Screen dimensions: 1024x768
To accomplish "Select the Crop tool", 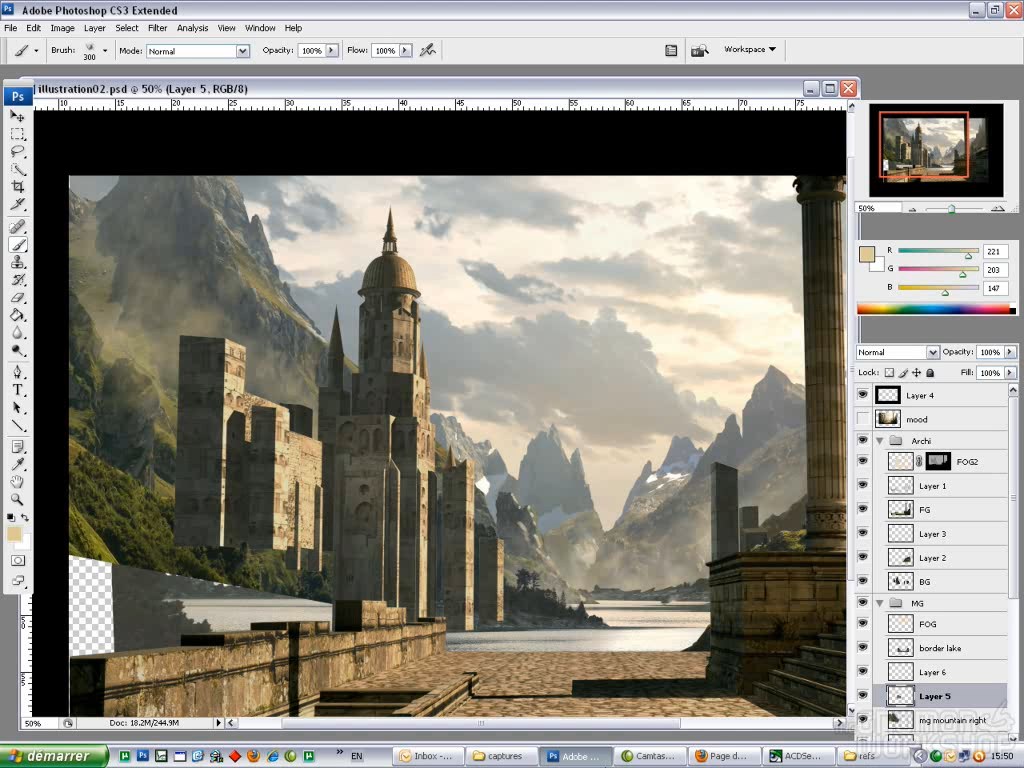I will pos(18,186).
